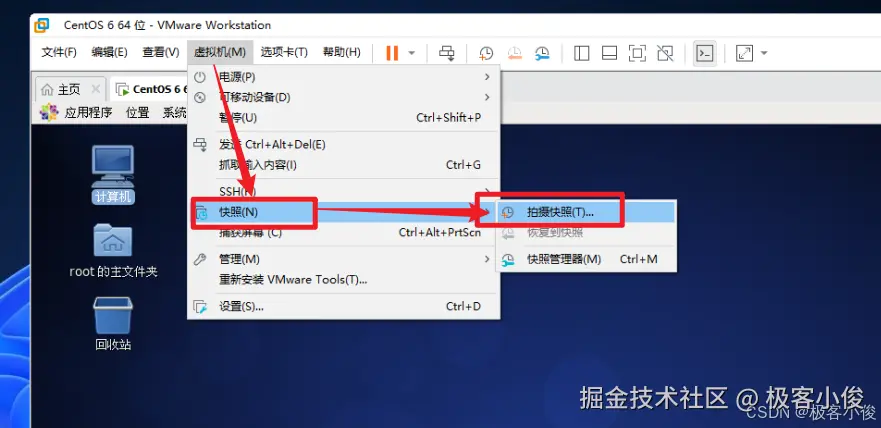Select the root 的主文件夹 desktop icon

coord(113,250)
